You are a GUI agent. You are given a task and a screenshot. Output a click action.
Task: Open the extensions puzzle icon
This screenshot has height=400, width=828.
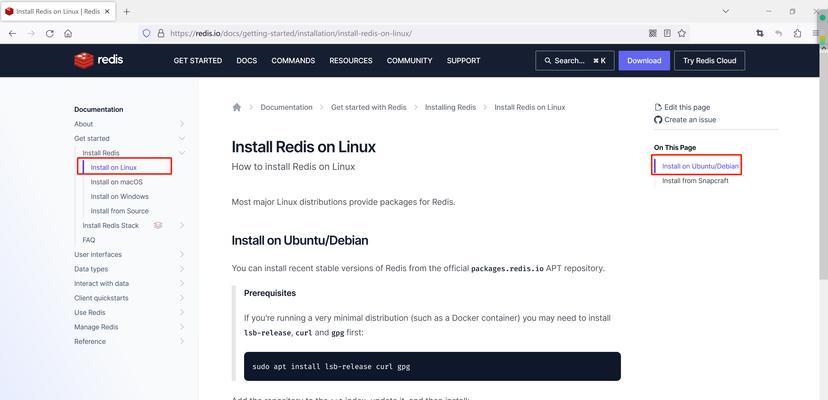pyautogui.click(x=797, y=33)
